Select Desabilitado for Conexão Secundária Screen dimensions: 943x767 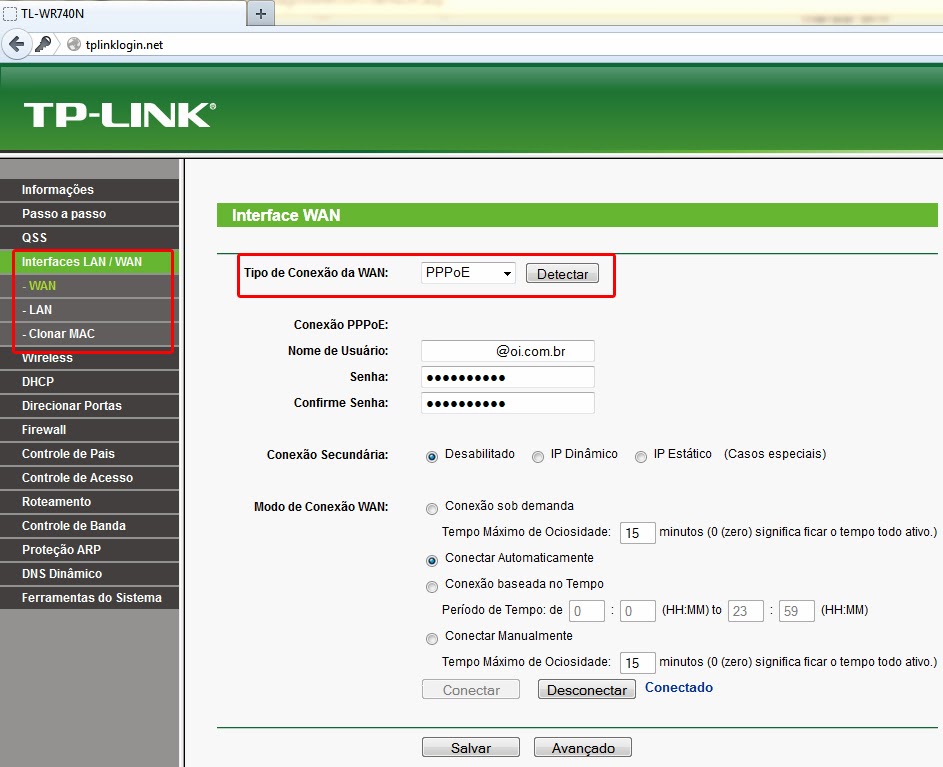(431, 455)
